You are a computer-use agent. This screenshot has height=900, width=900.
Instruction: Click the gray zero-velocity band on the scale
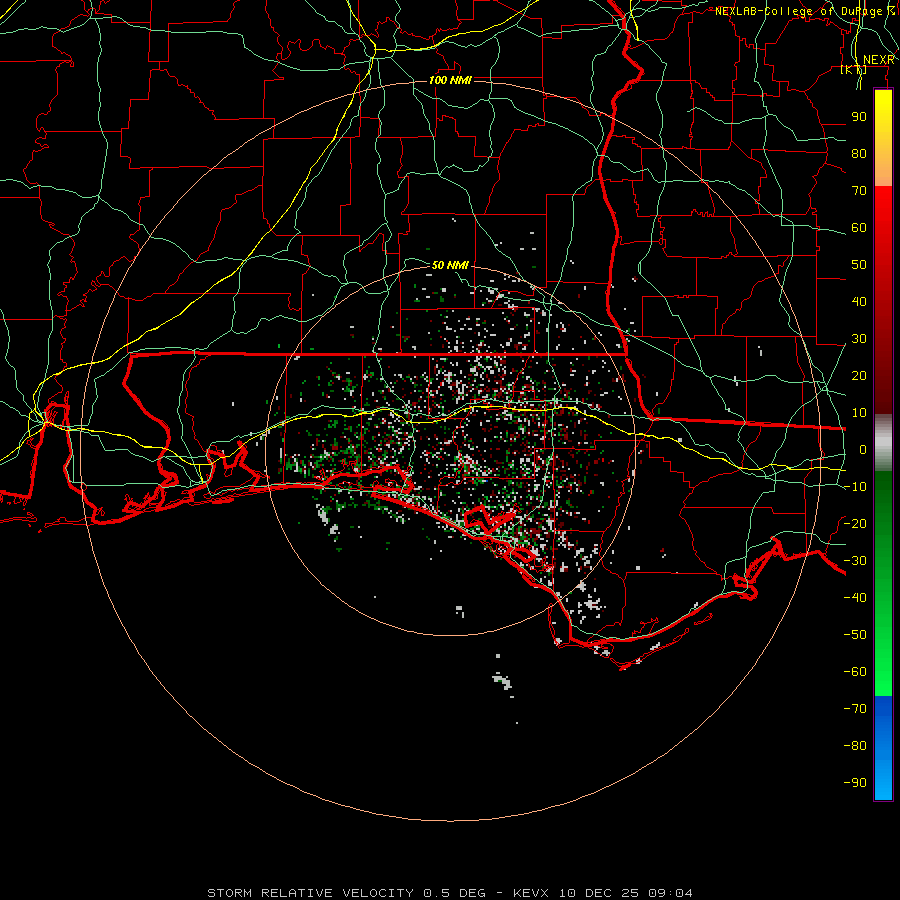click(883, 443)
